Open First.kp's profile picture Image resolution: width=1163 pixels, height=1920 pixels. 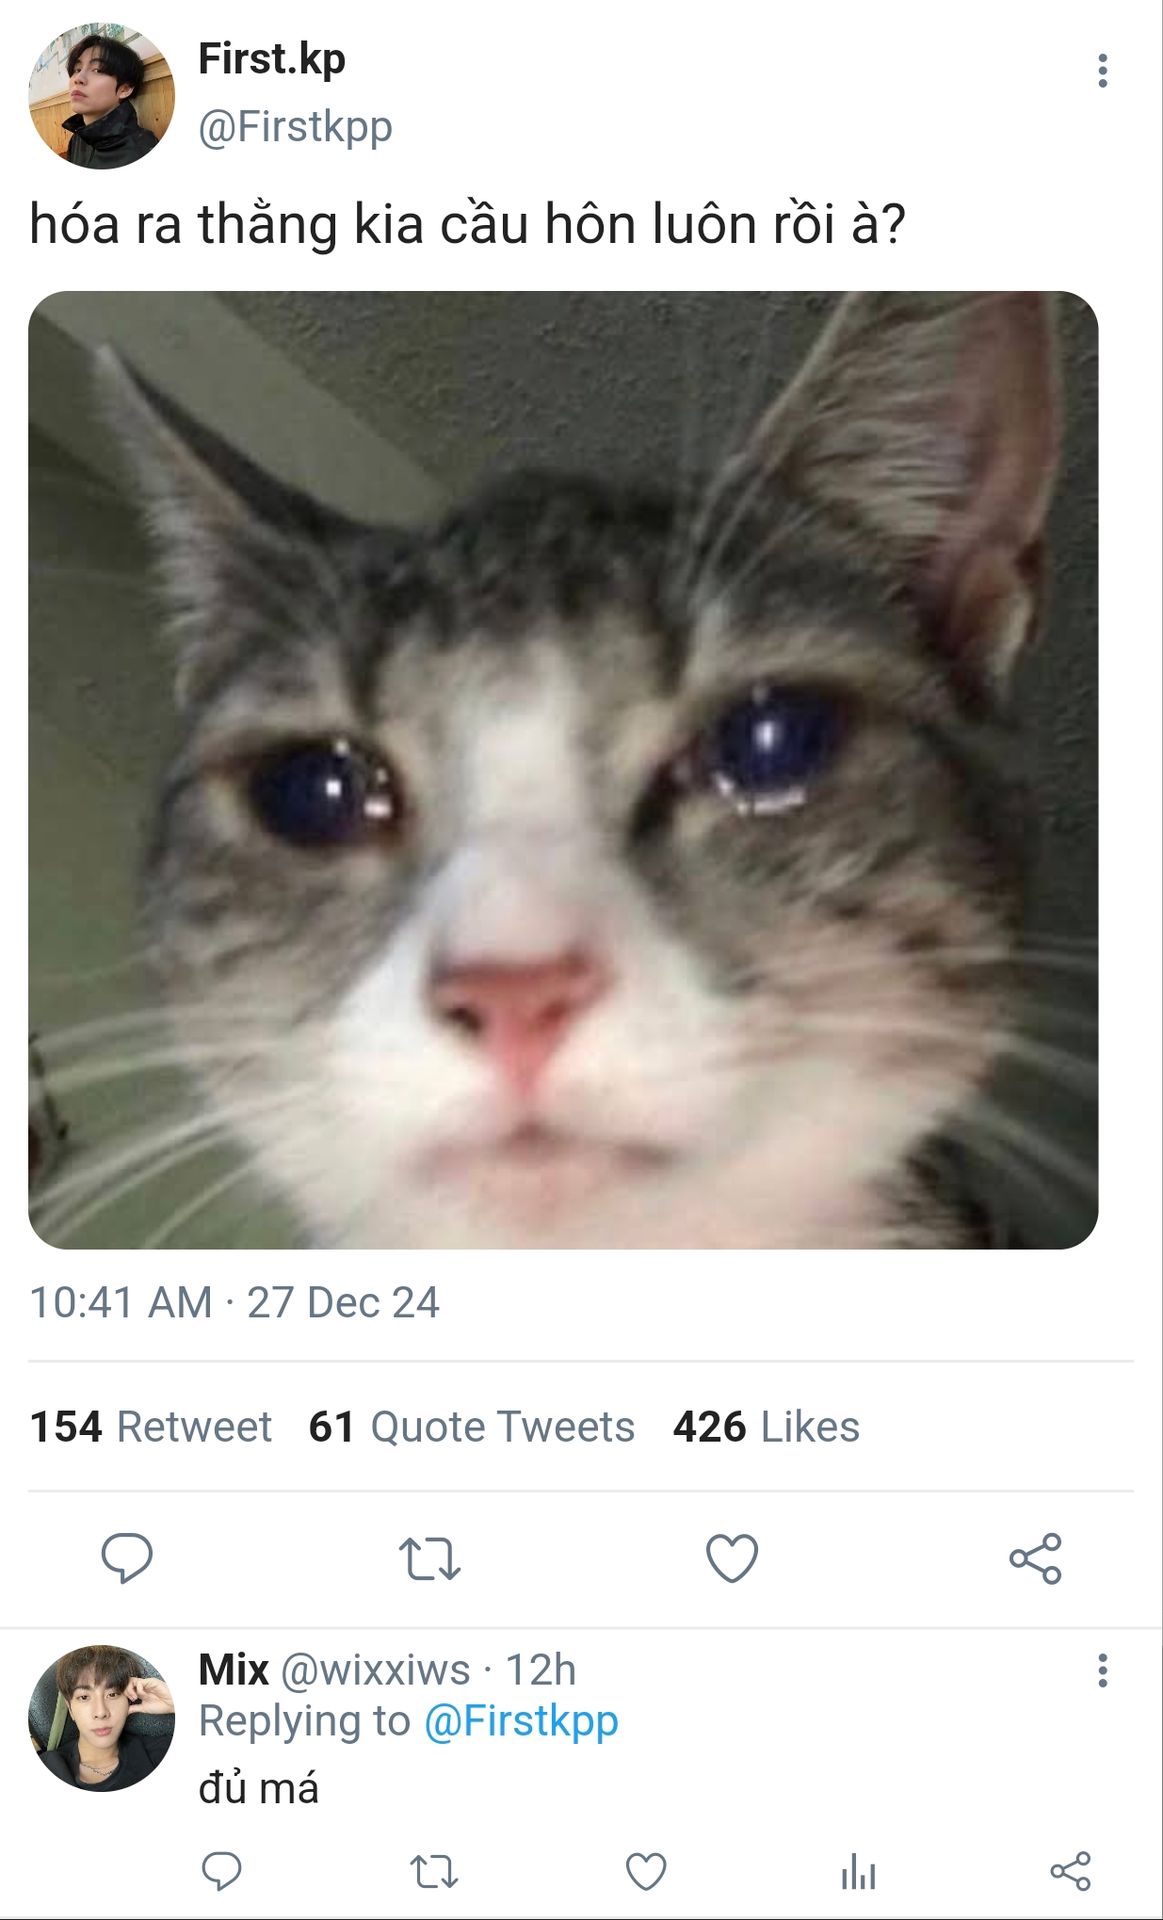pos(101,96)
